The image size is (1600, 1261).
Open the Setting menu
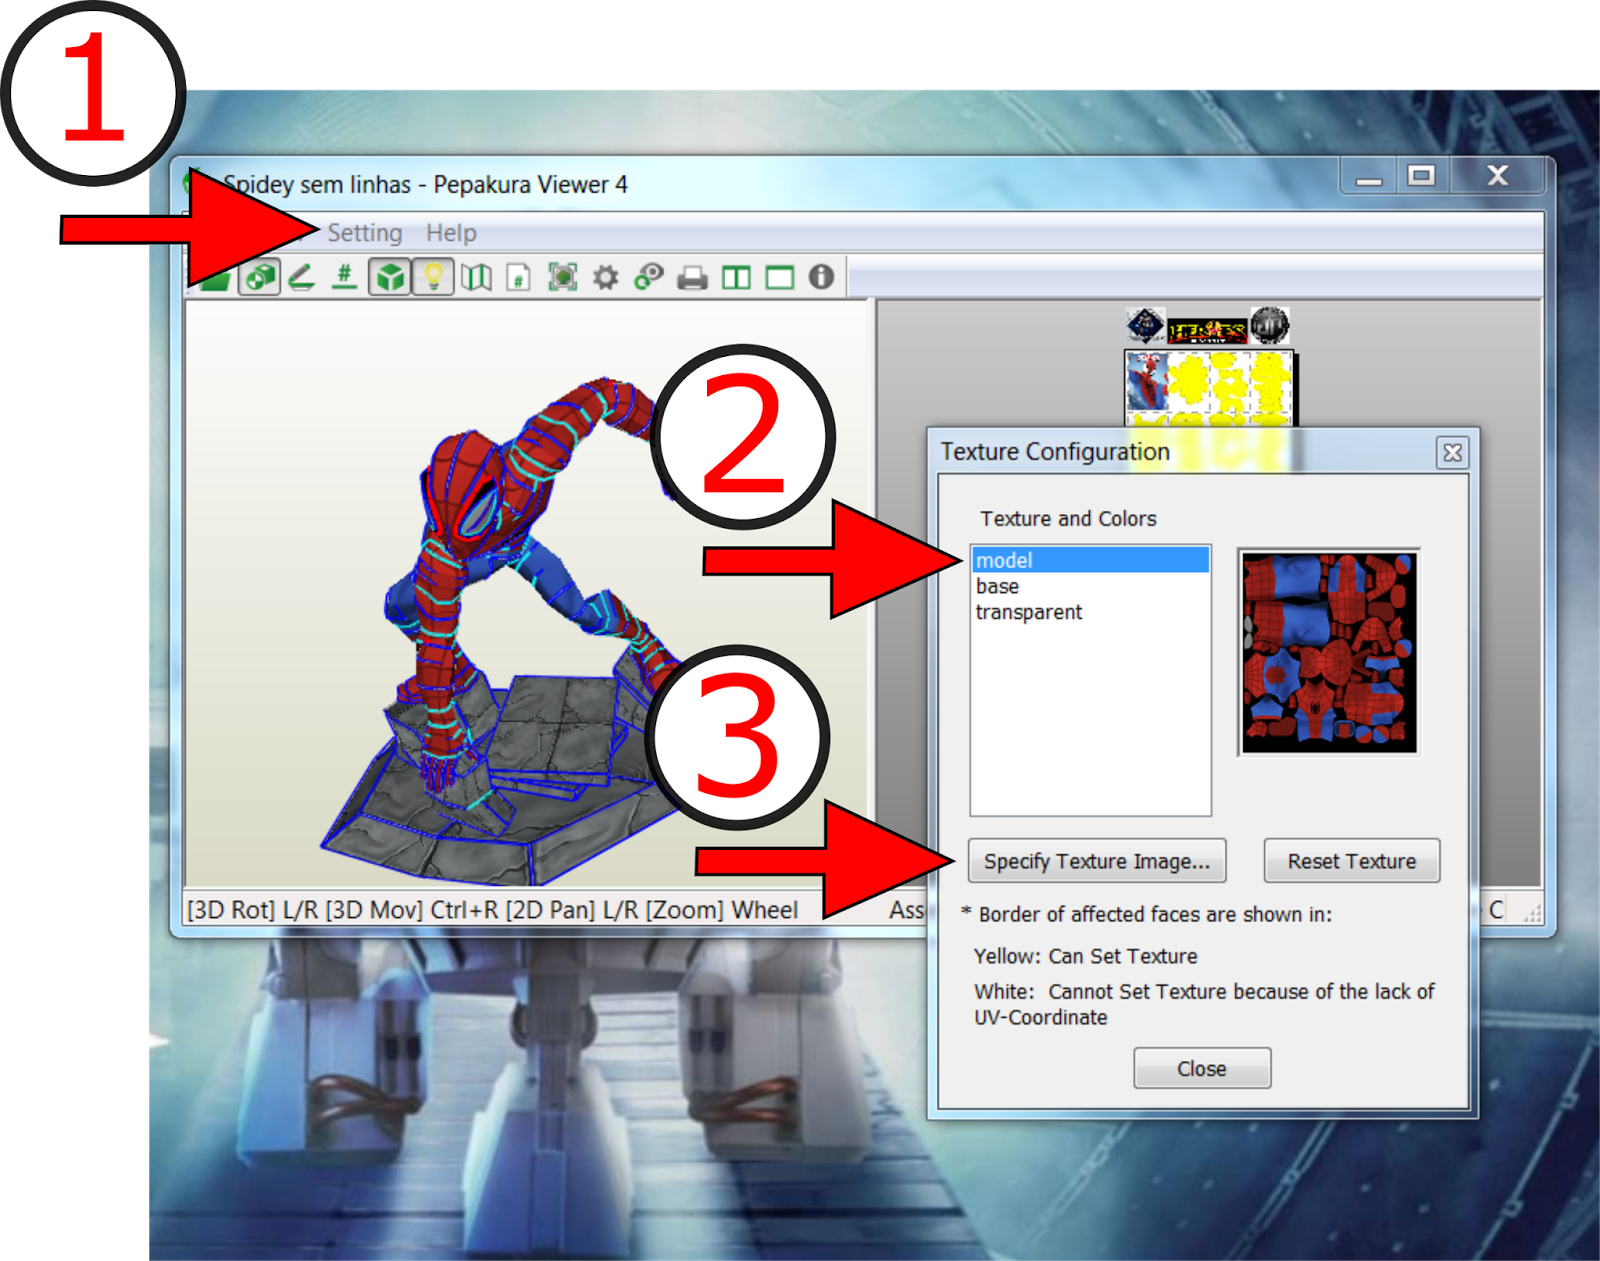point(365,233)
